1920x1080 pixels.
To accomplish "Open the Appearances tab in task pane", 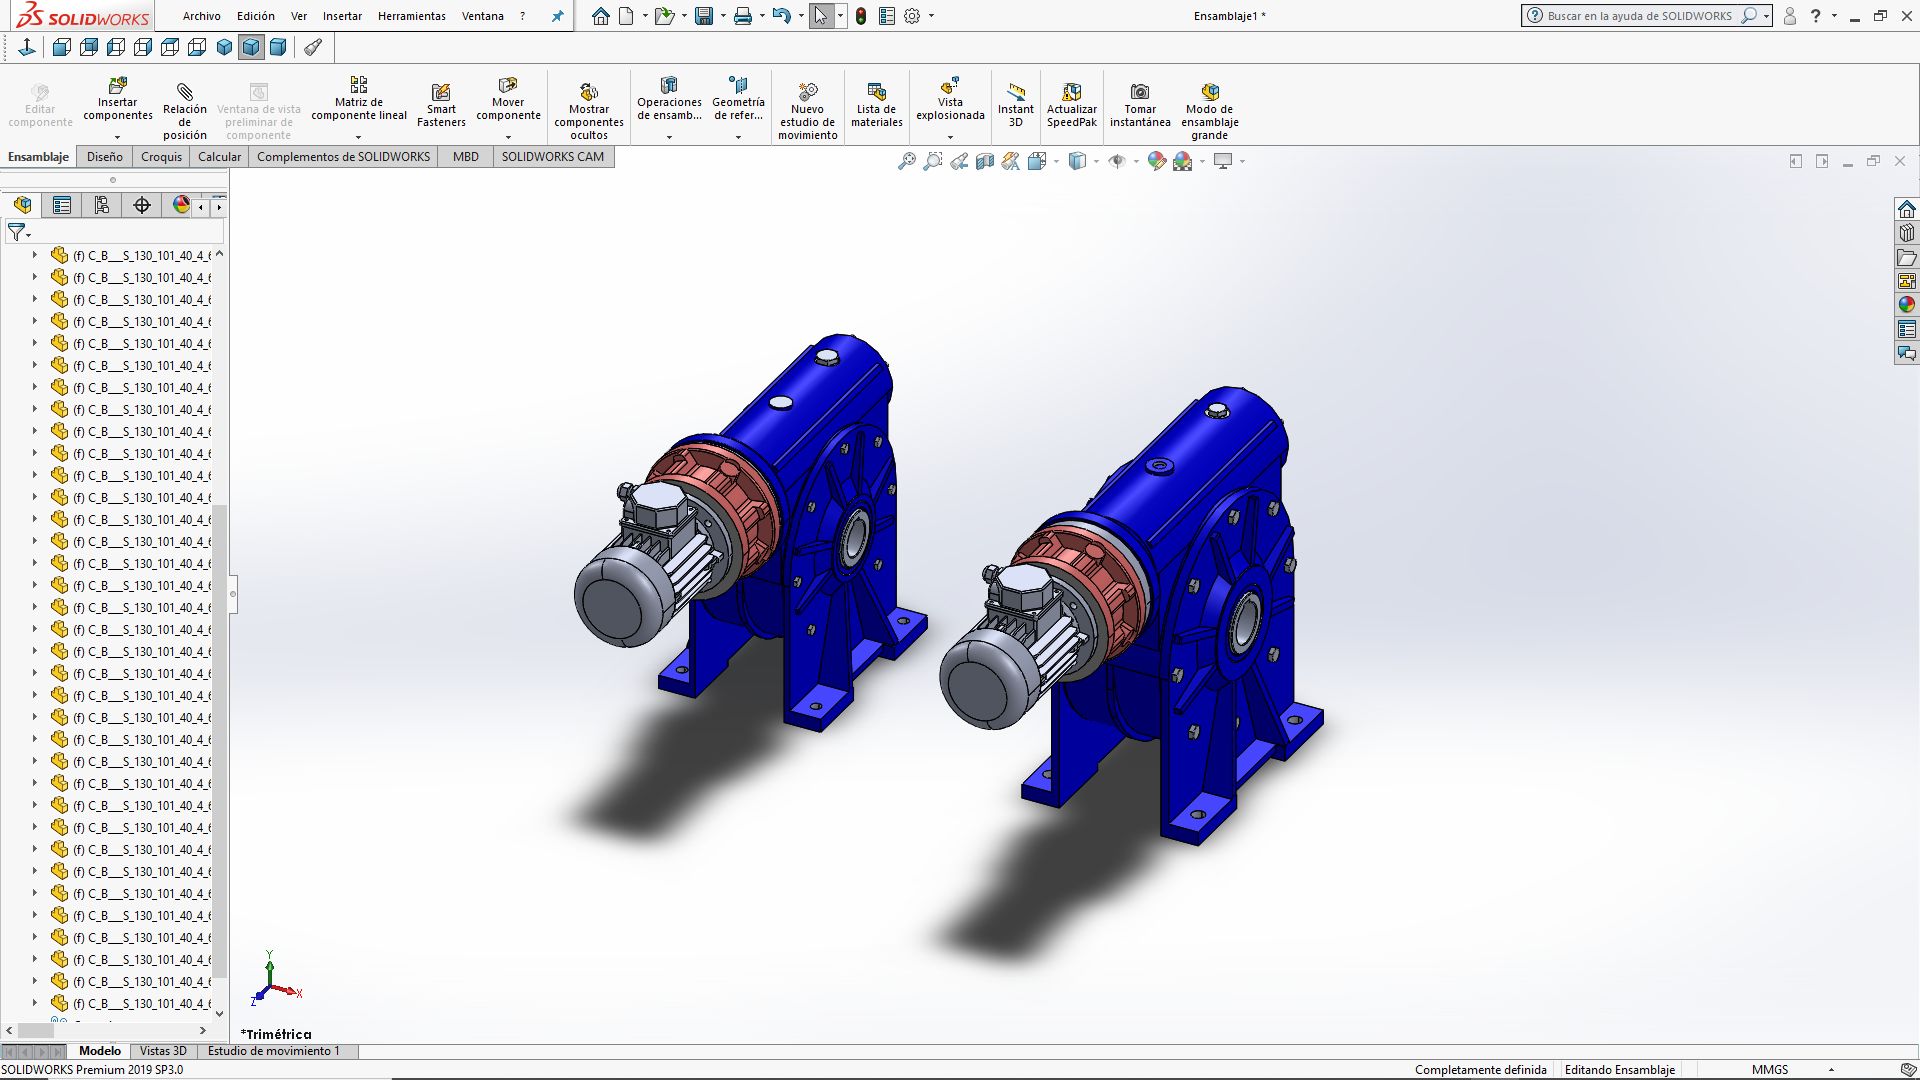I will [1907, 305].
